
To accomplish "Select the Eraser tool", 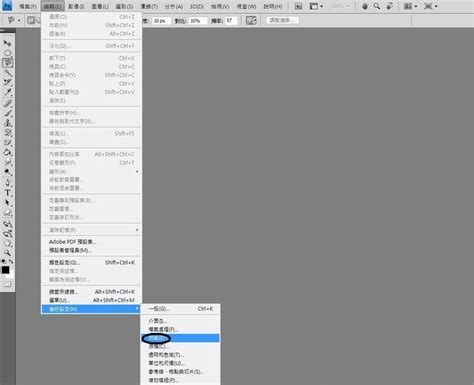I will point(7,143).
